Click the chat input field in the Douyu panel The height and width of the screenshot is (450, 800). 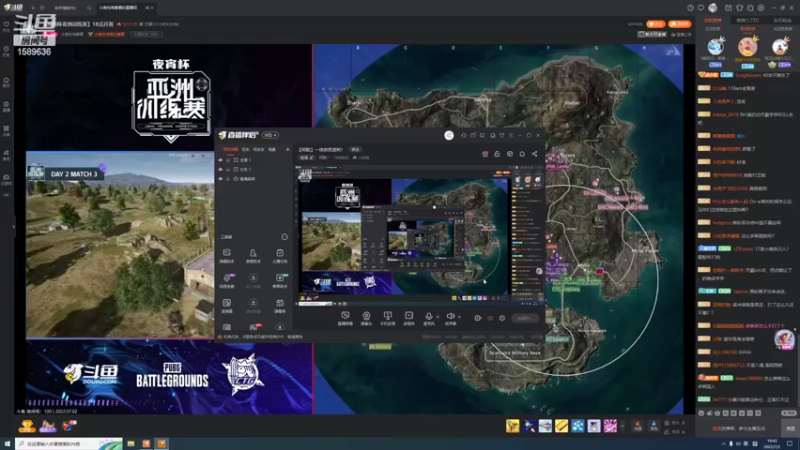coord(738,428)
